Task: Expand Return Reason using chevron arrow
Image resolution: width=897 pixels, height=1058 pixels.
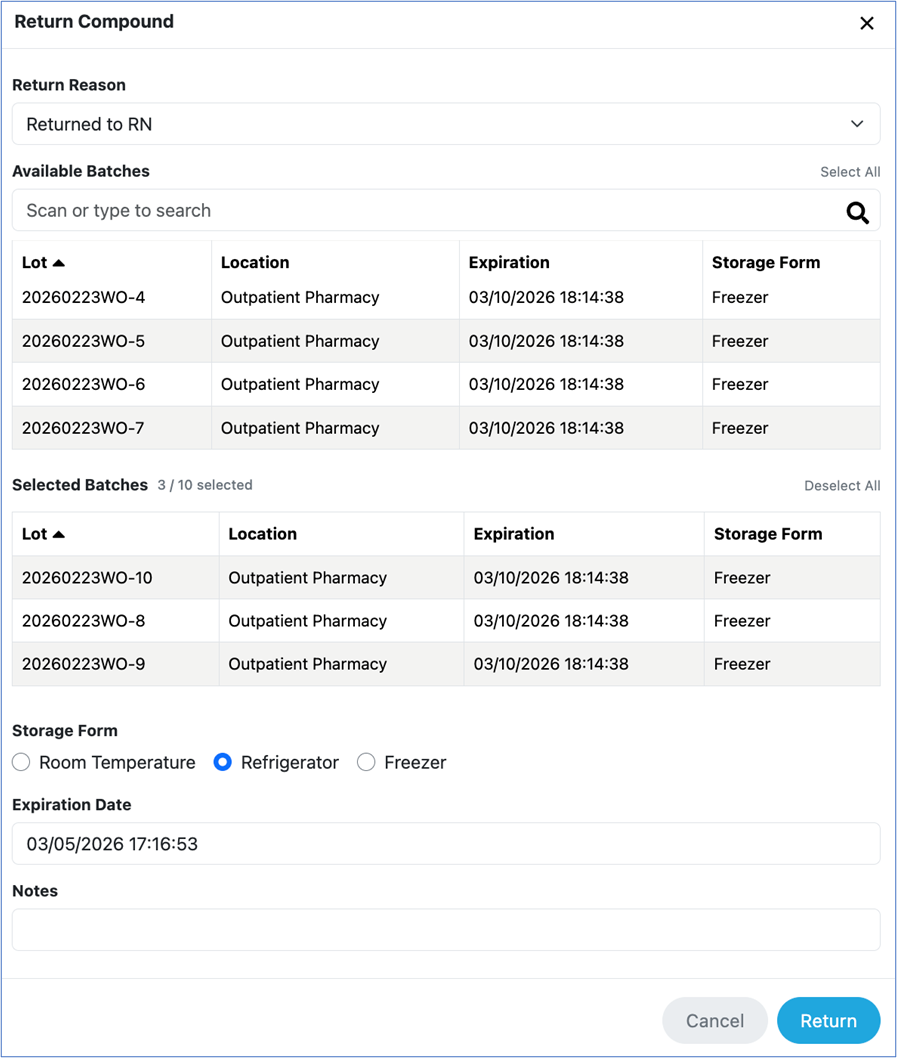Action: pyautogui.click(x=856, y=125)
